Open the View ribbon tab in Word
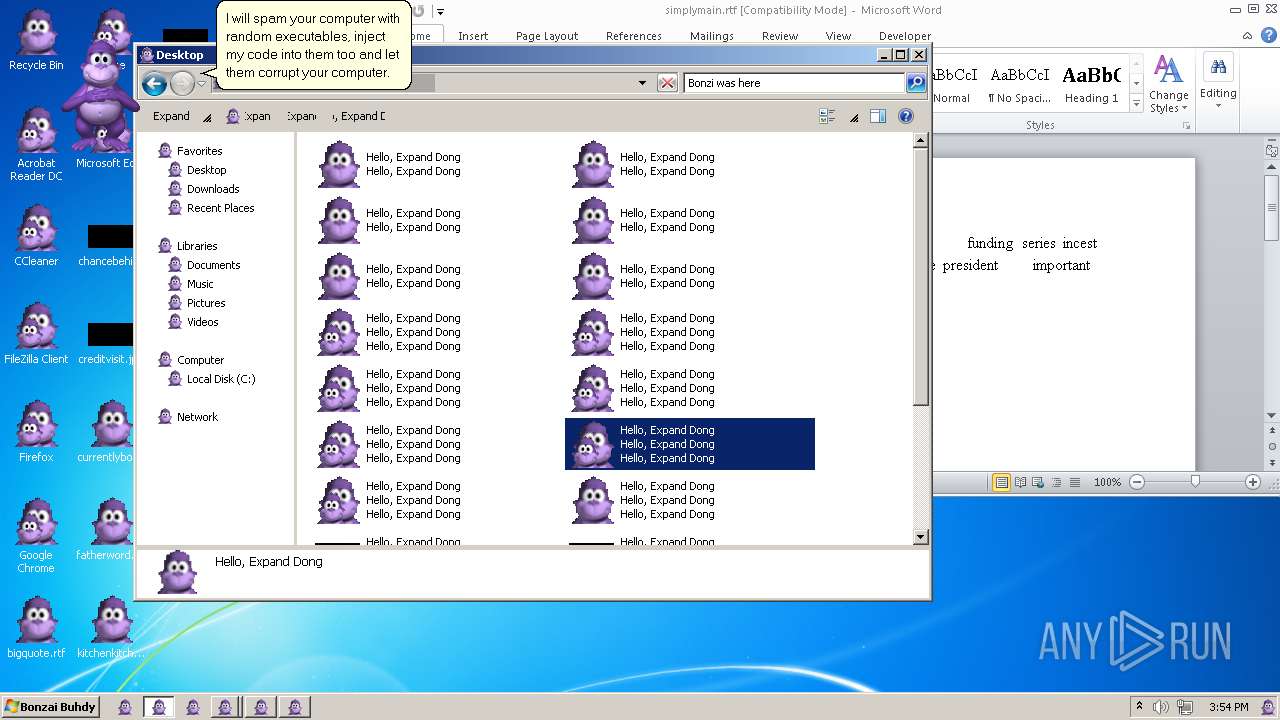Viewport: 1280px width, 720px height. click(x=838, y=36)
